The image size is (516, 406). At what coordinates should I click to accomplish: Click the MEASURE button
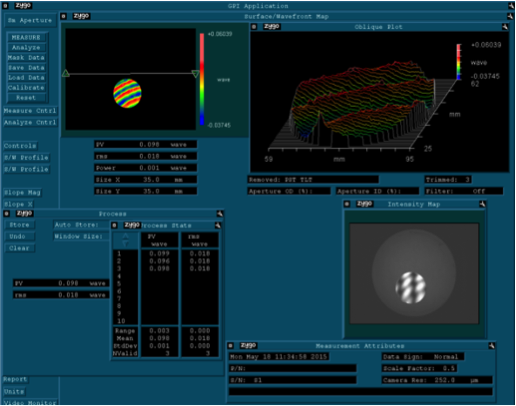(x=27, y=37)
